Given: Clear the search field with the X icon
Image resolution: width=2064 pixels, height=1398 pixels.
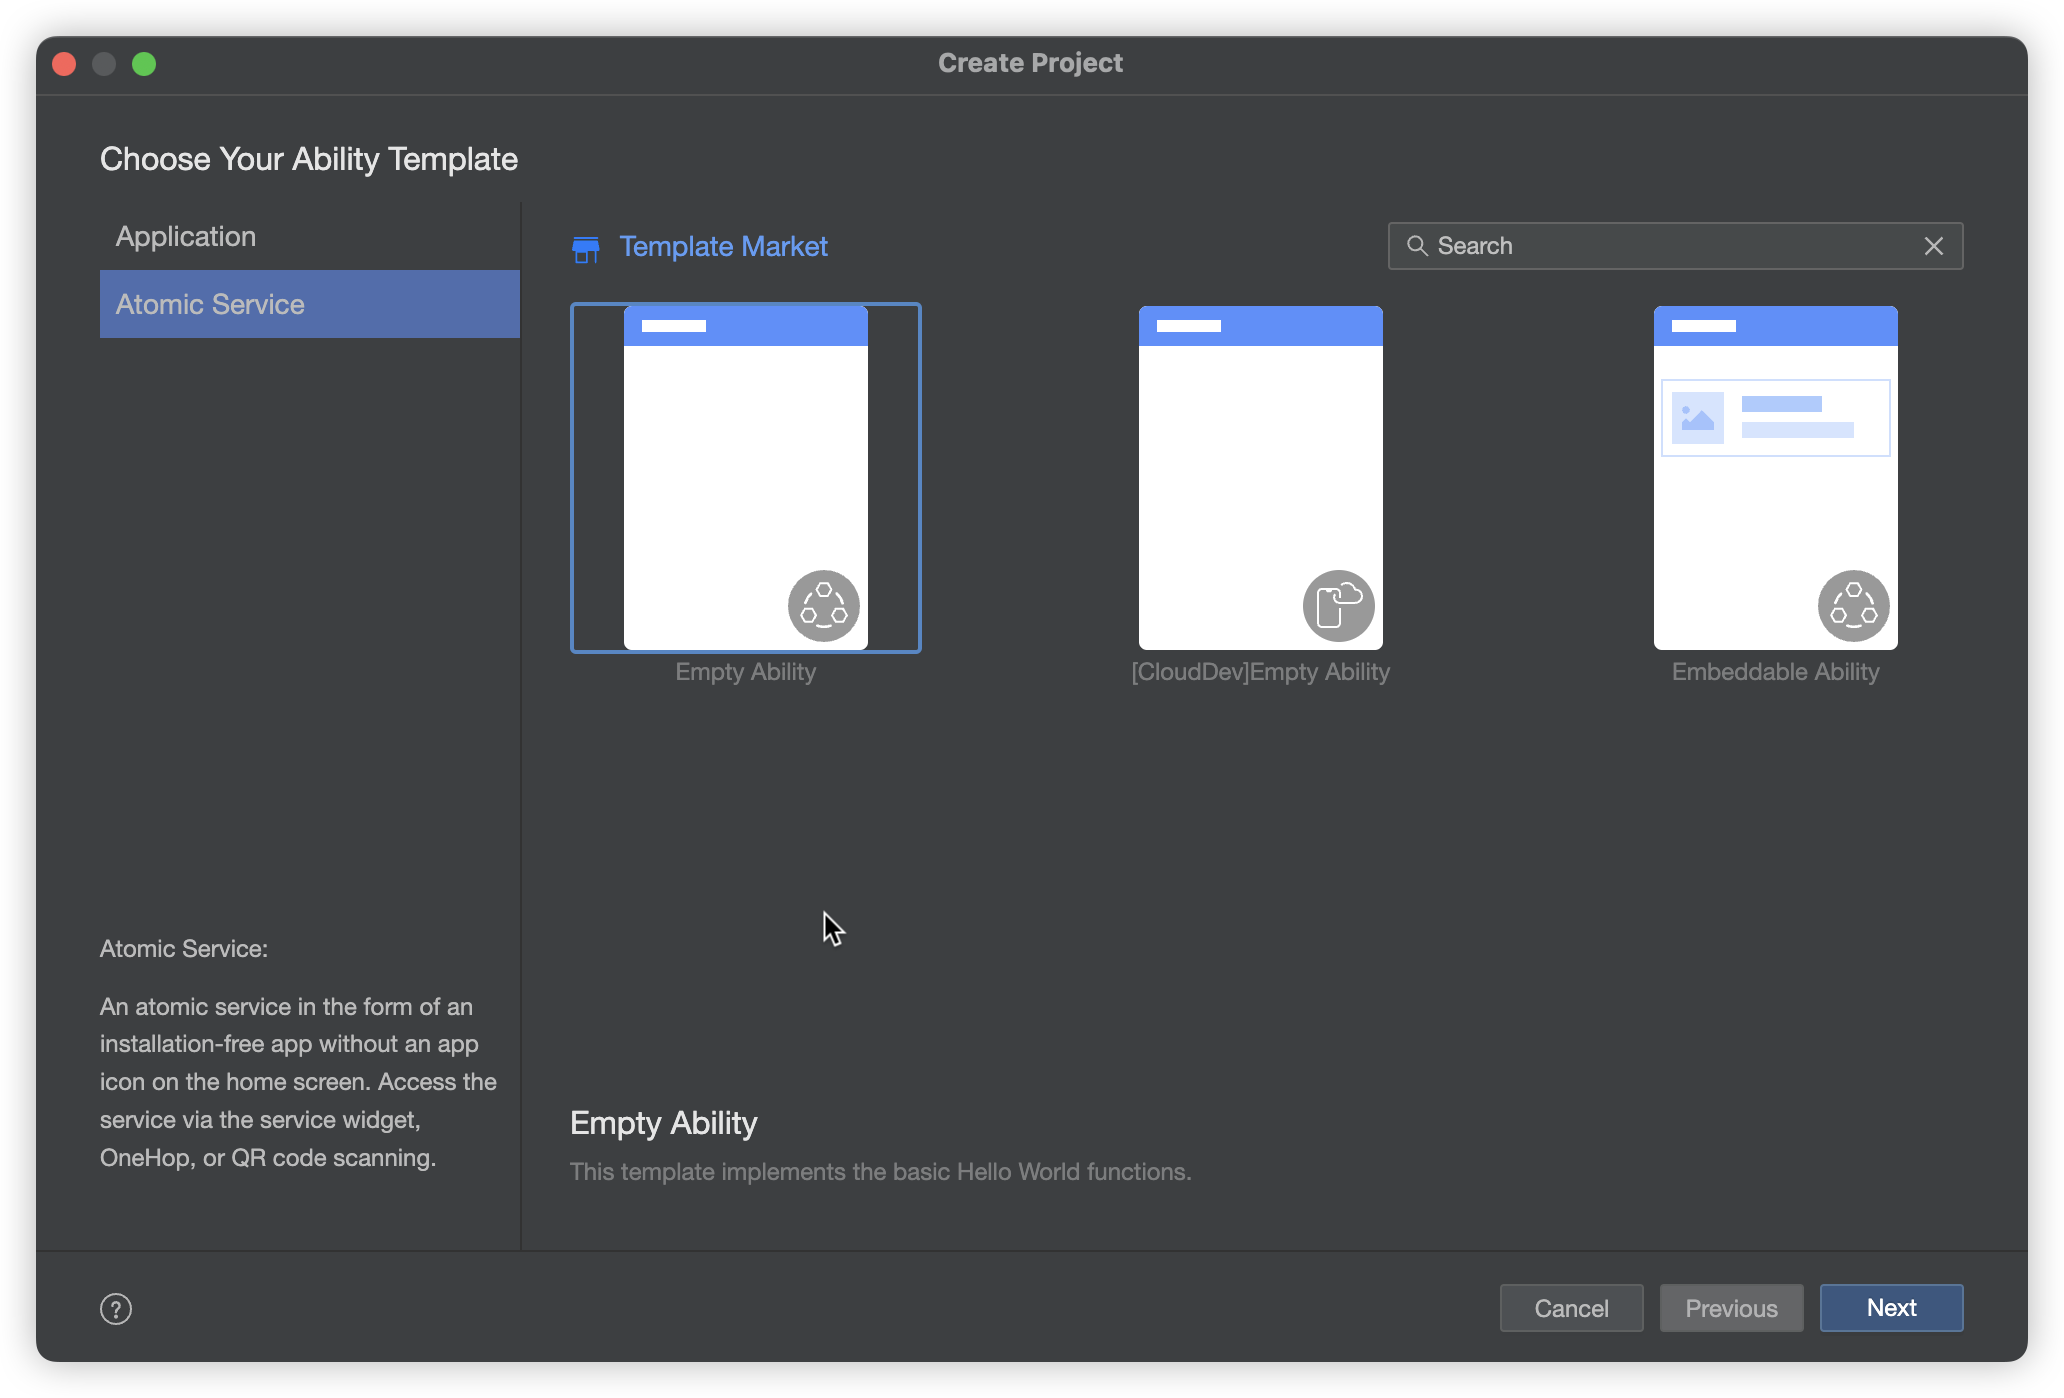Looking at the screenshot, I should 1933,246.
